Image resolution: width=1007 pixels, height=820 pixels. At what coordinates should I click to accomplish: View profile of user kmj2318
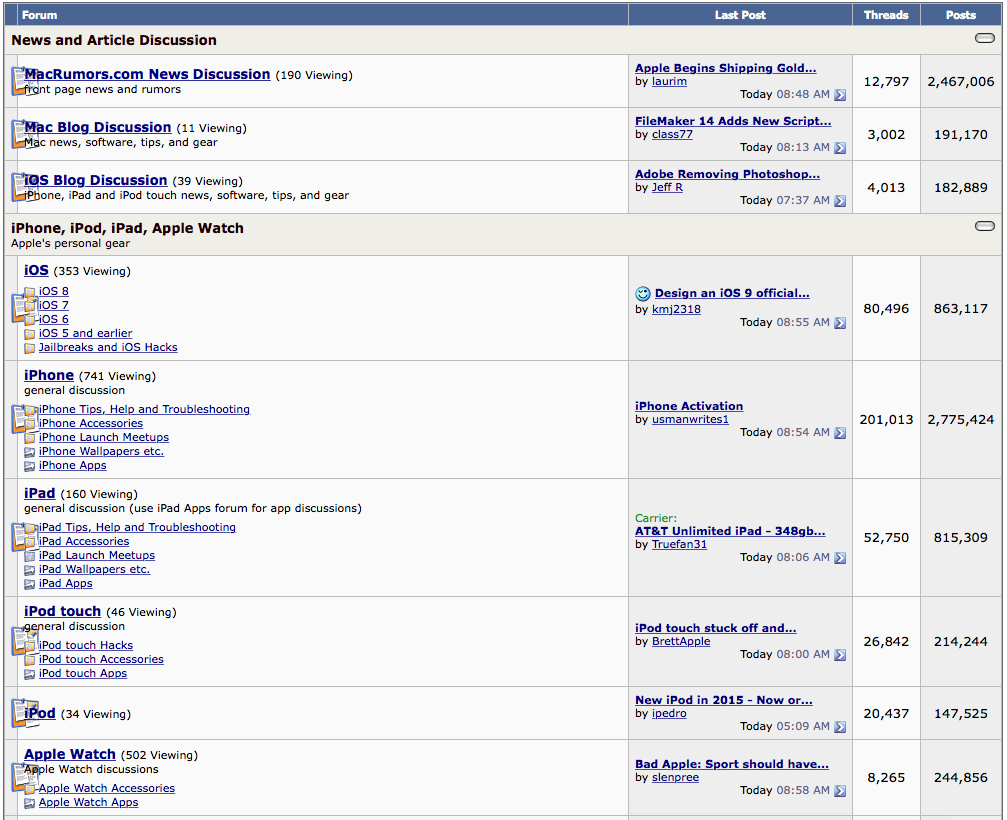click(x=676, y=310)
